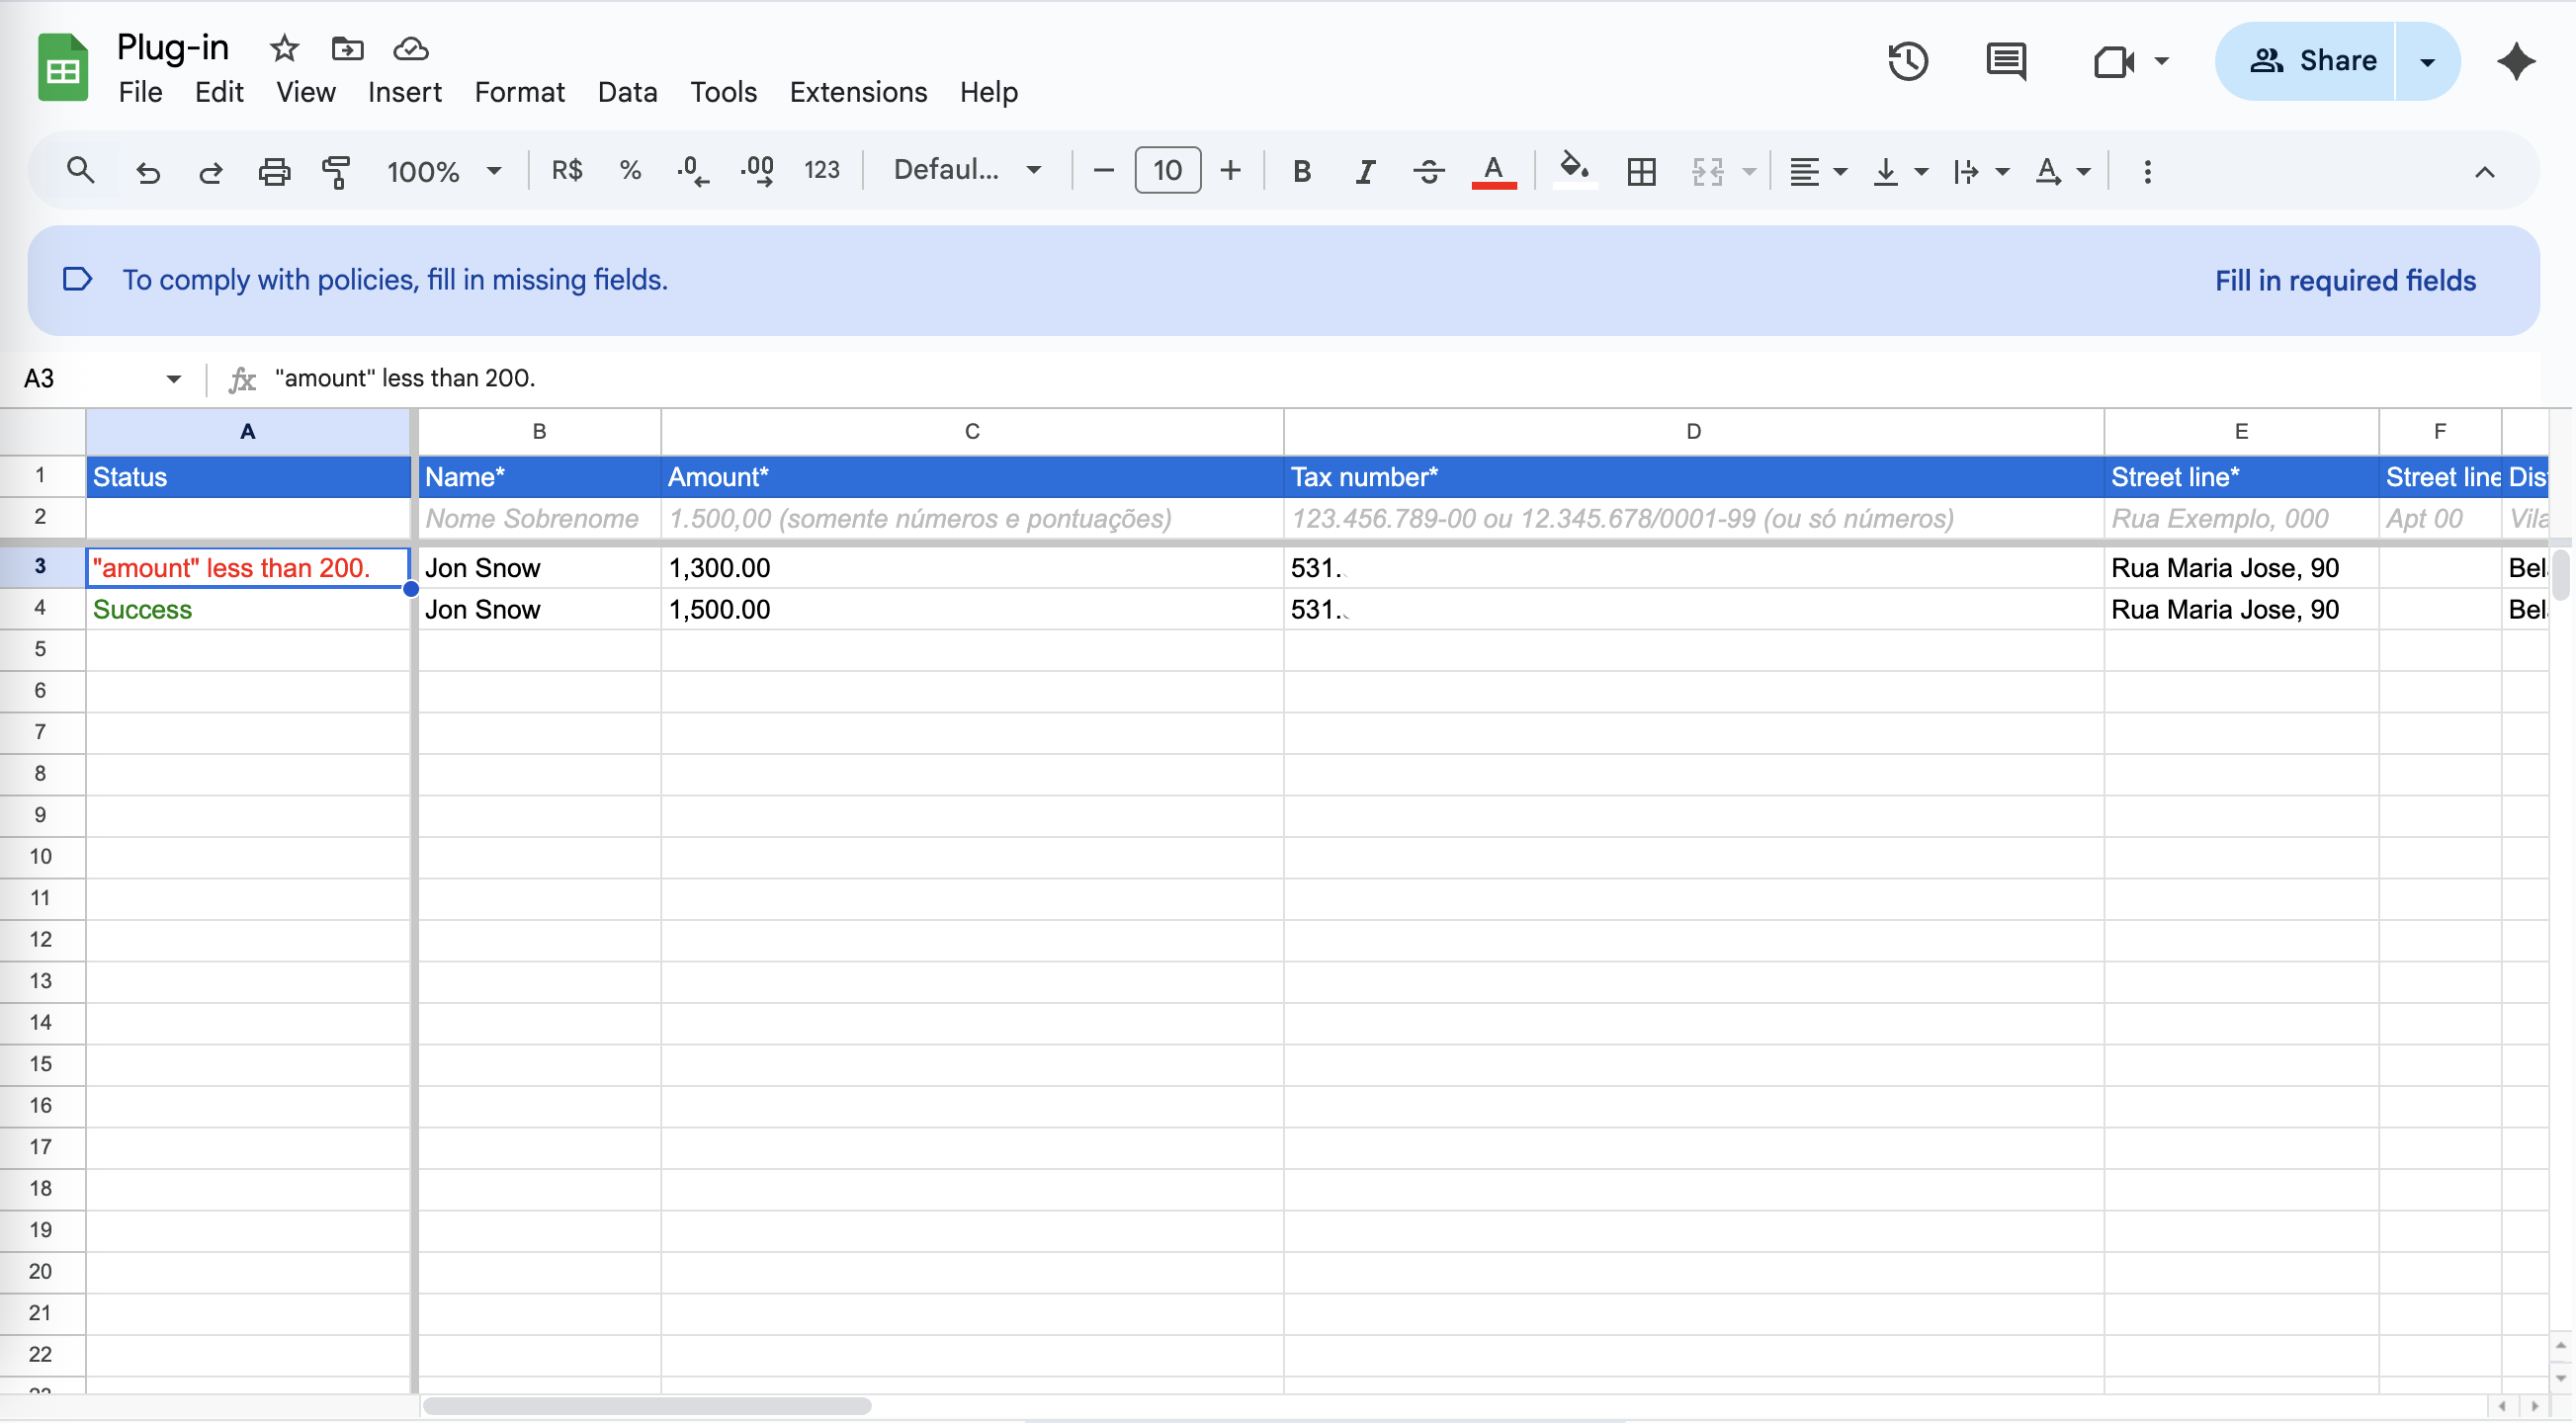Open the zoom 100% dropdown
2576x1423 pixels.
pyautogui.click(x=443, y=171)
